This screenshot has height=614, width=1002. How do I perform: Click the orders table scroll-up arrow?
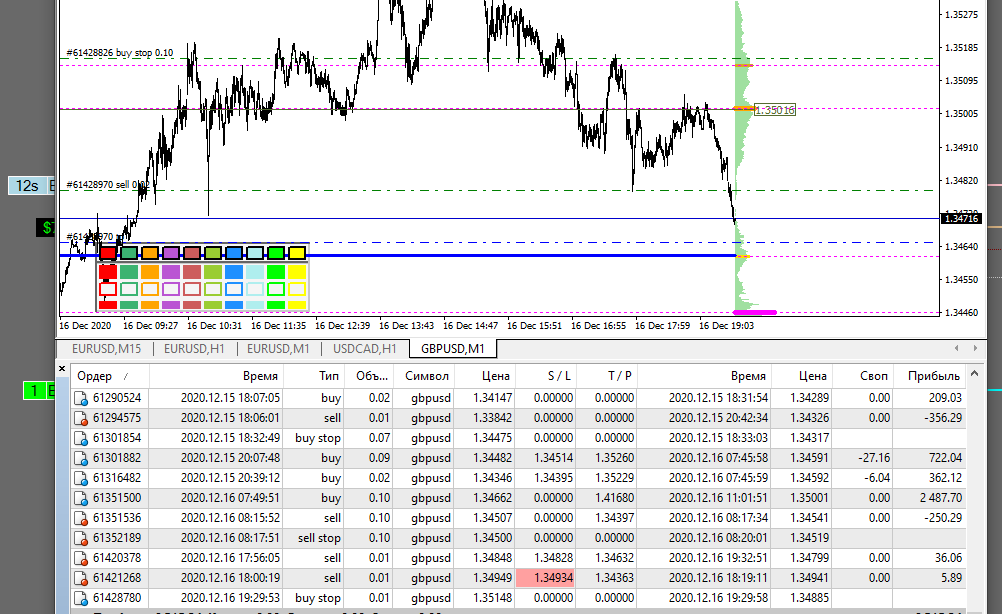point(974,374)
